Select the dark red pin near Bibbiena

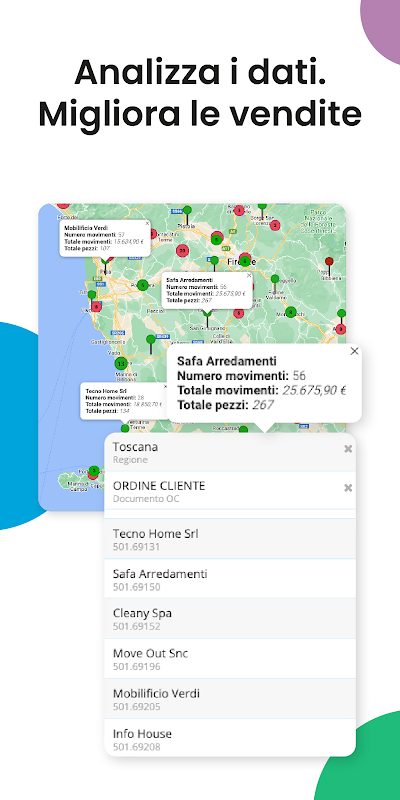pos(329,266)
